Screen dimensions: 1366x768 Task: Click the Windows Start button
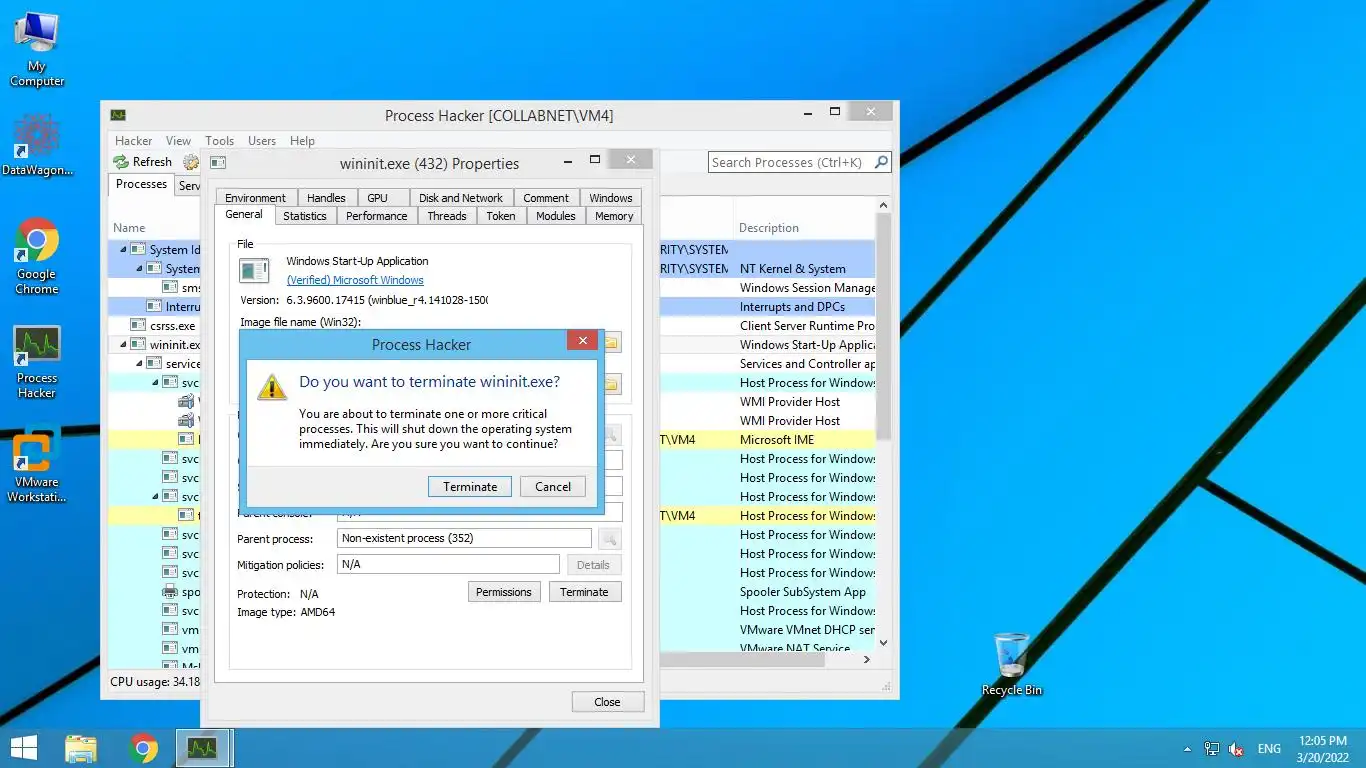[24, 748]
